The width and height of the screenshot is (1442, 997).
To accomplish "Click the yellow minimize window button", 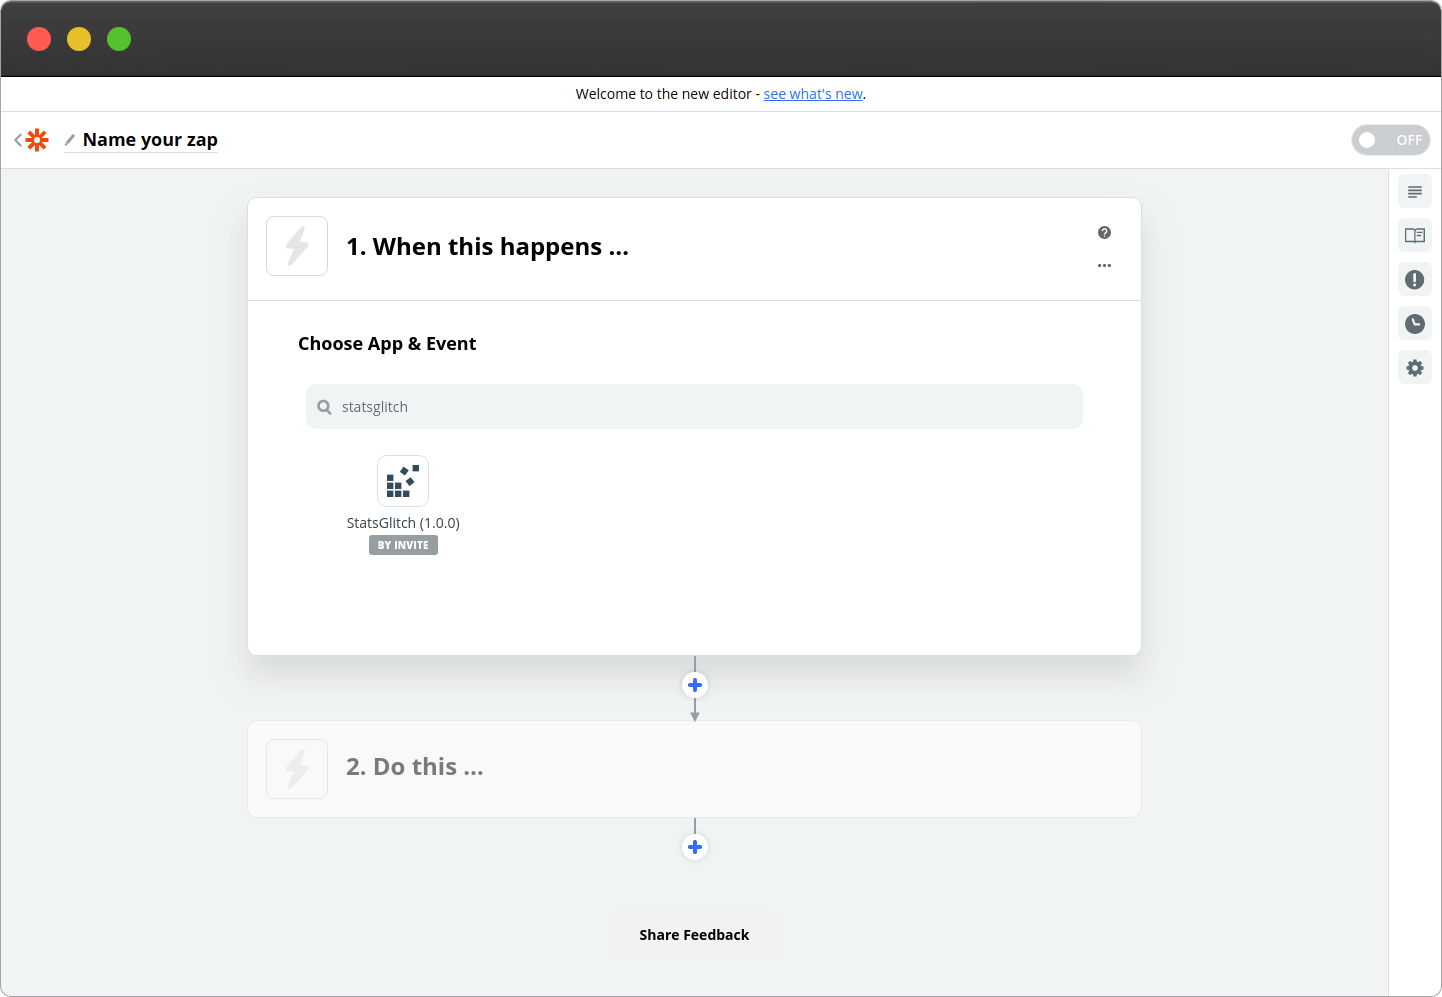I will tap(79, 39).
